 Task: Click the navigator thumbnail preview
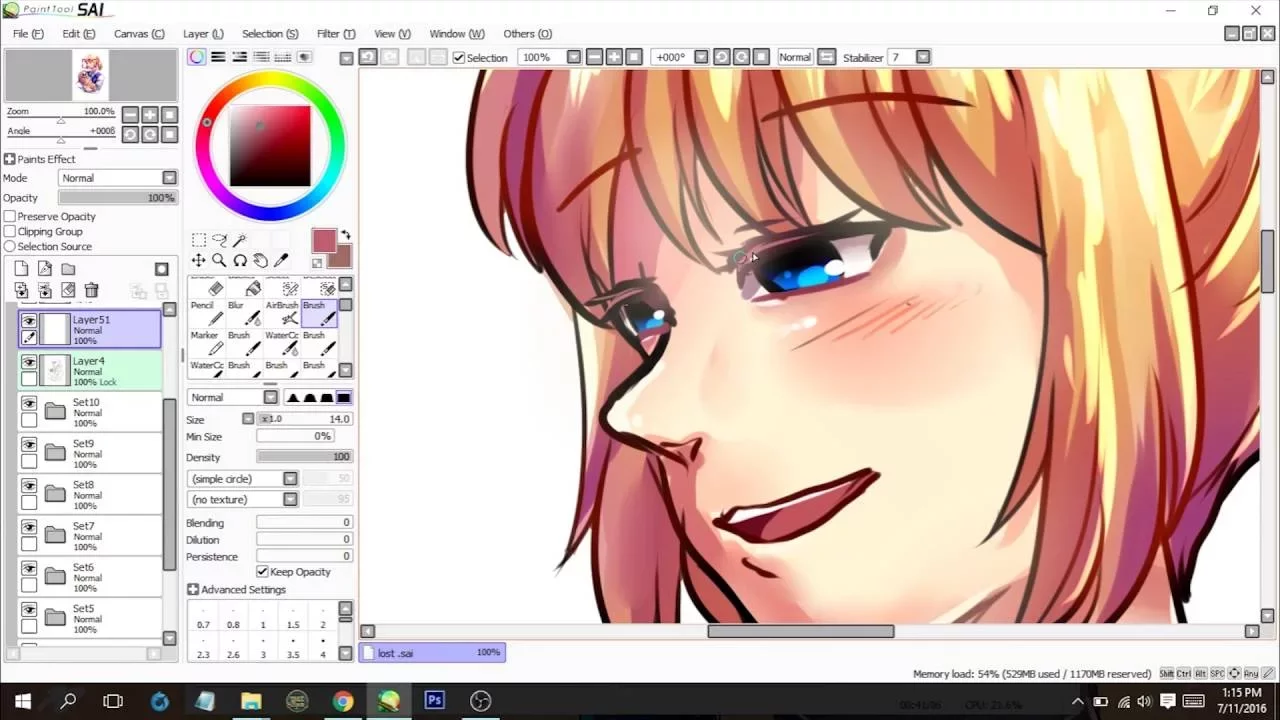click(91, 75)
